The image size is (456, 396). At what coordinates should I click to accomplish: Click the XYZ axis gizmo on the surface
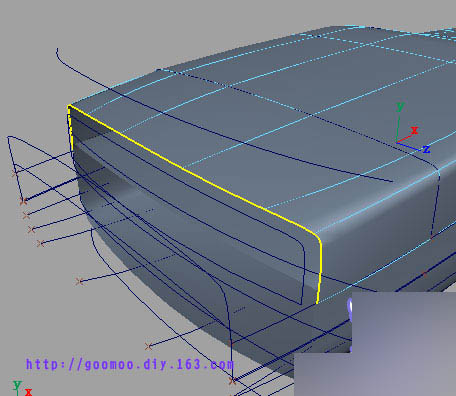pyautogui.click(x=413, y=128)
